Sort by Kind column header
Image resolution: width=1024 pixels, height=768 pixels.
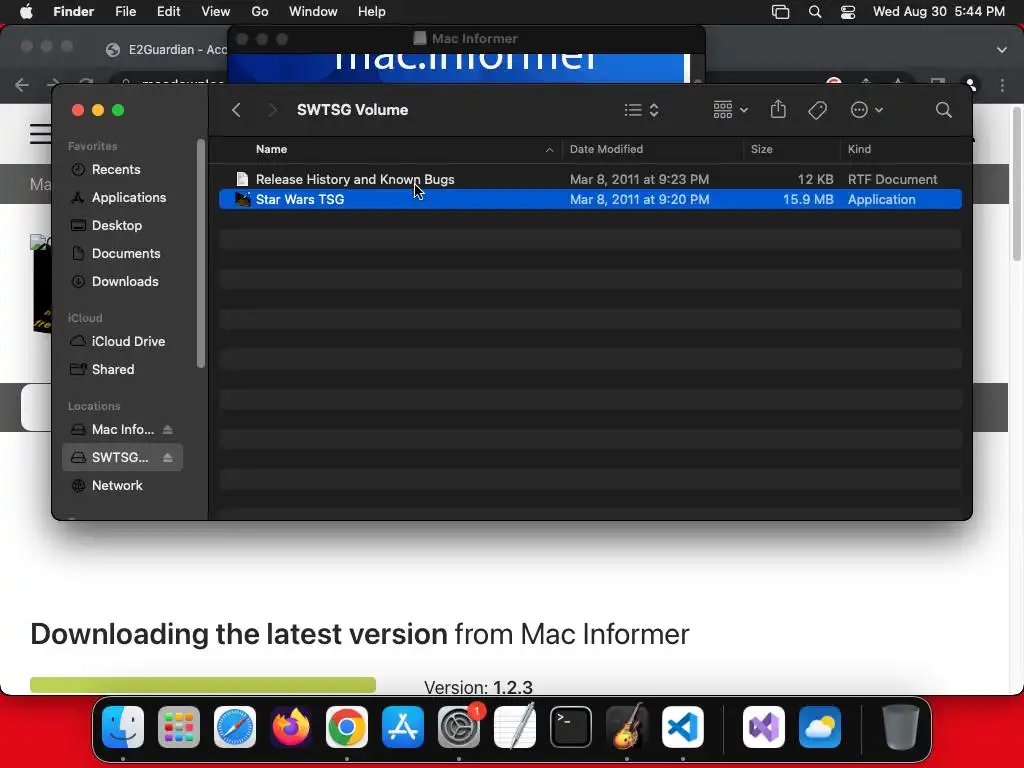859,149
